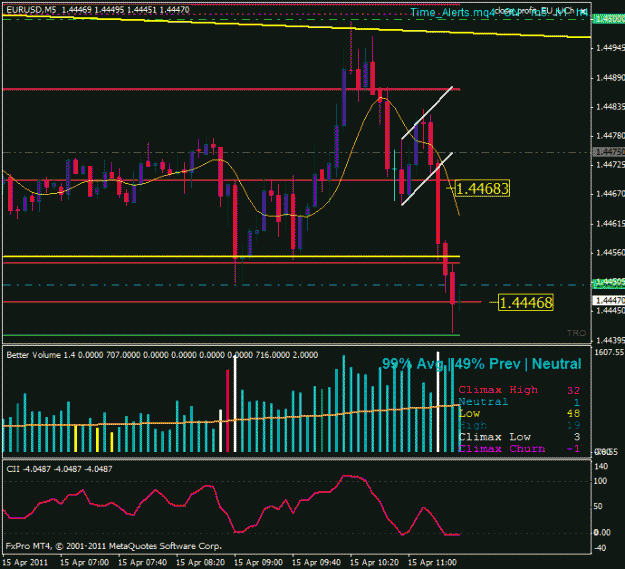
Task: Click the '15 Apr 08:20' time axis label
Action: (x=200, y=563)
